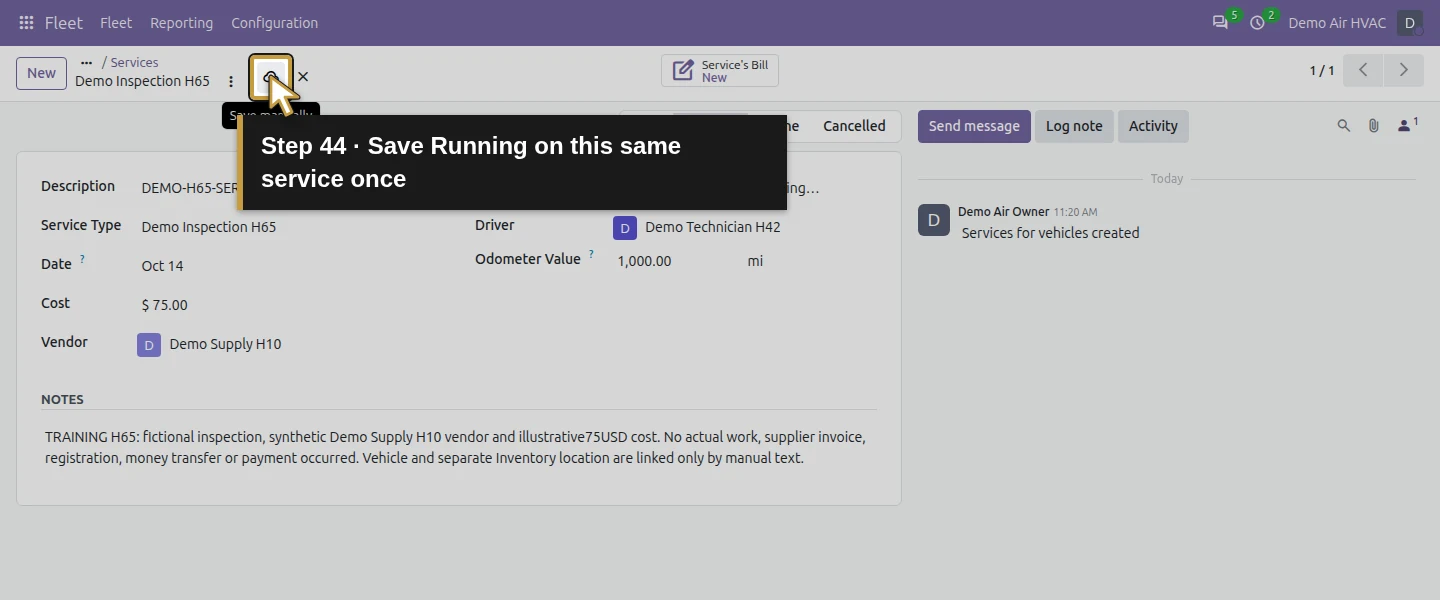Create a New service record
This screenshot has width=1440, height=600.
click(42, 73)
